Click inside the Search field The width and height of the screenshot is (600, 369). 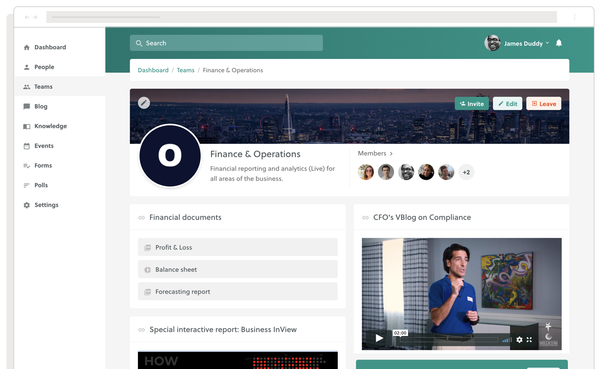[x=226, y=43]
